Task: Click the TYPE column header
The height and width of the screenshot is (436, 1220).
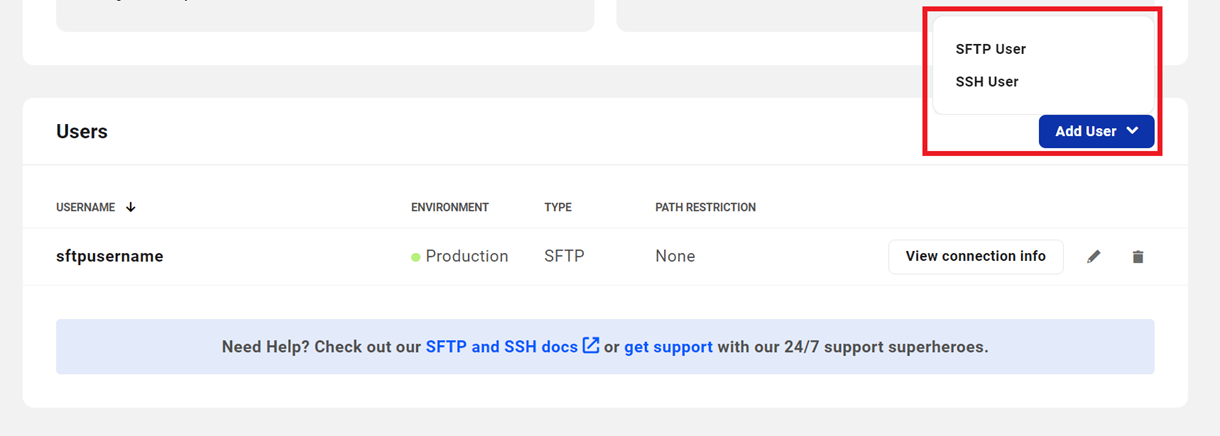Action: click(558, 207)
